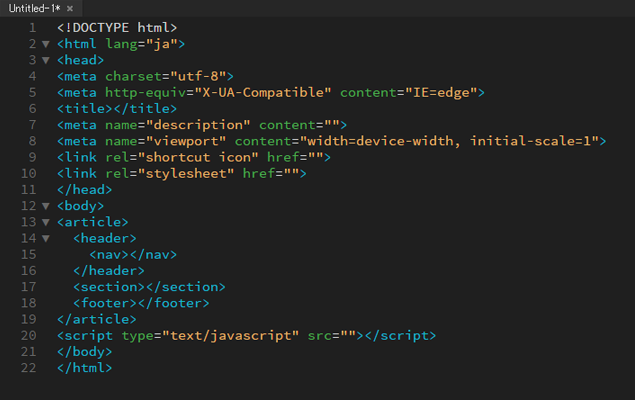Click the text/javascript type value
The height and width of the screenshot is (400, 635).
pyautogui.click(x=230, y=335)
